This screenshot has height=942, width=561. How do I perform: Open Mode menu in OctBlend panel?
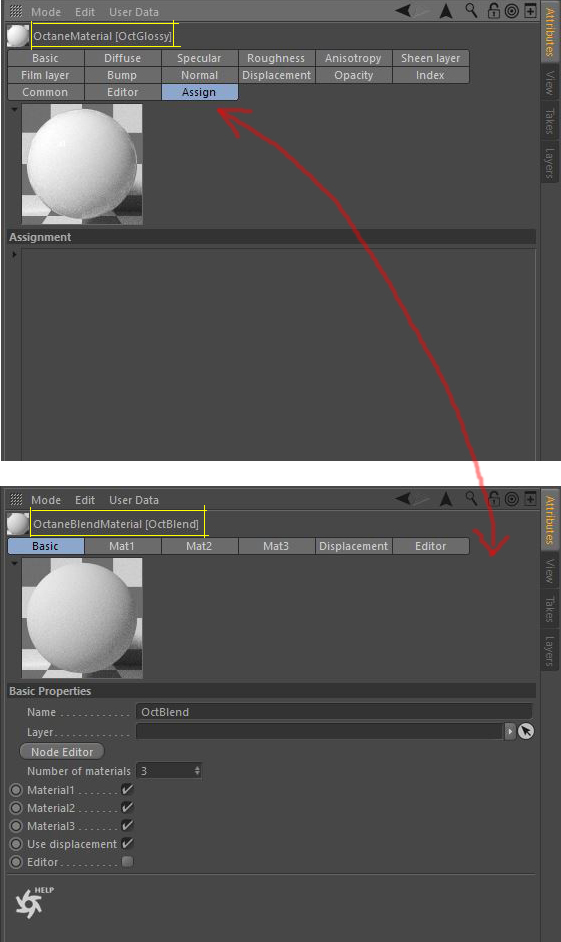click(x=46, y=500)
